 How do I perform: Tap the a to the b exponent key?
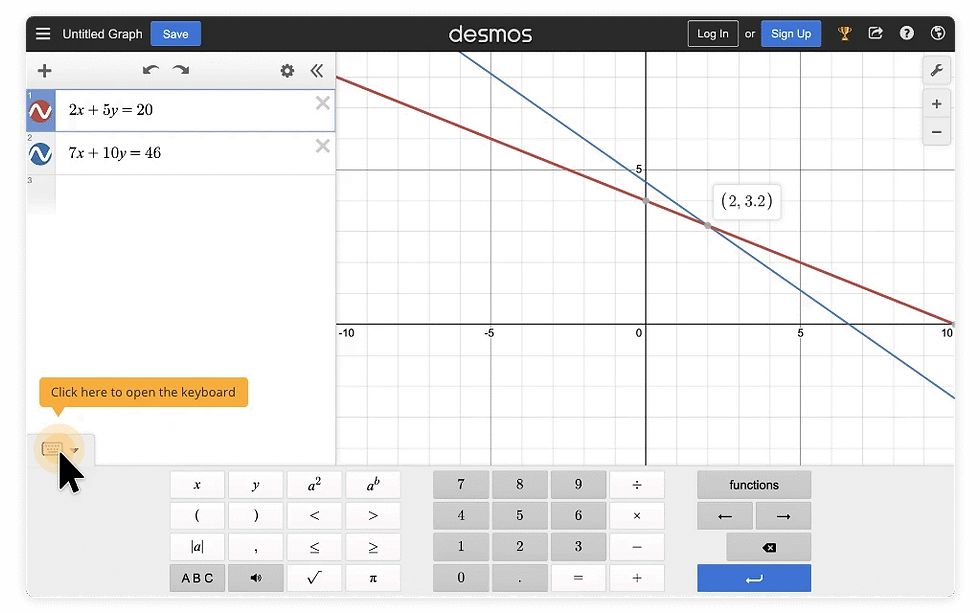373,485
